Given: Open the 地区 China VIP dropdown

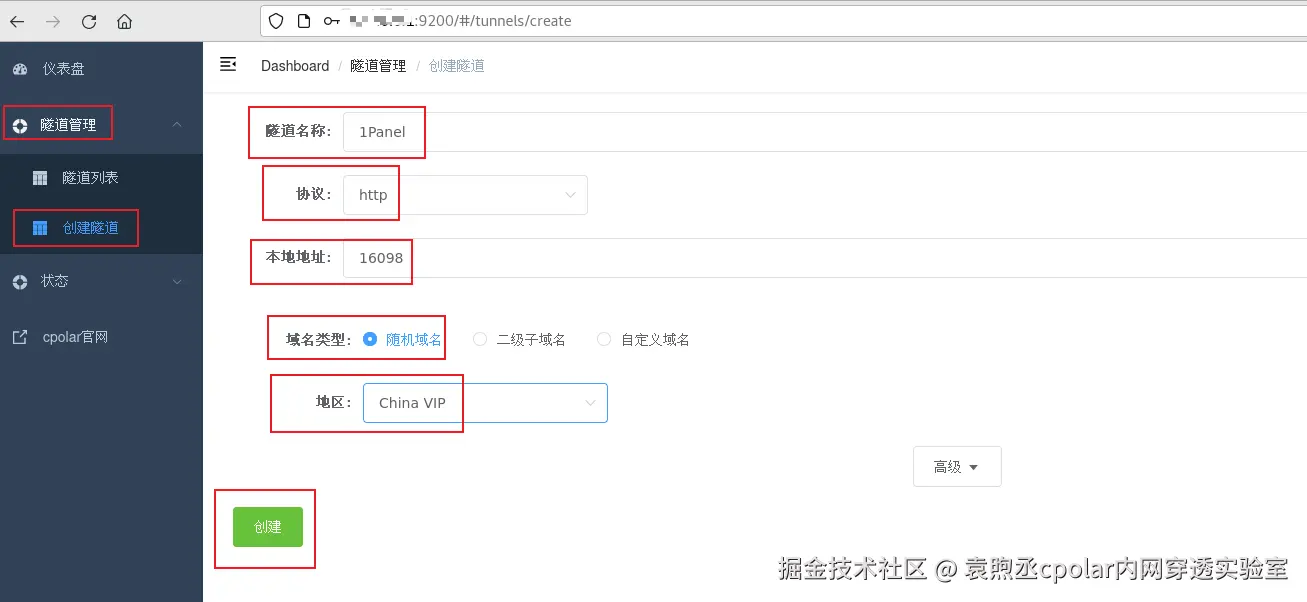Looking at the screenshot, I should click(485, 403).
